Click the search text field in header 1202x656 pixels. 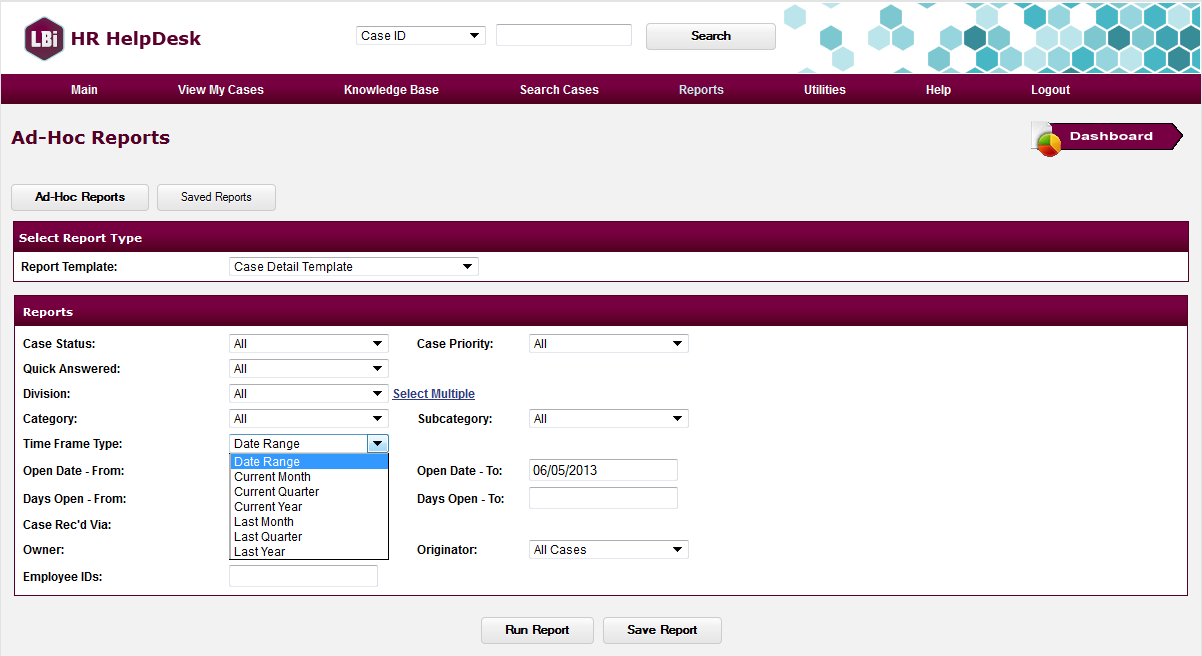point(564,35)
